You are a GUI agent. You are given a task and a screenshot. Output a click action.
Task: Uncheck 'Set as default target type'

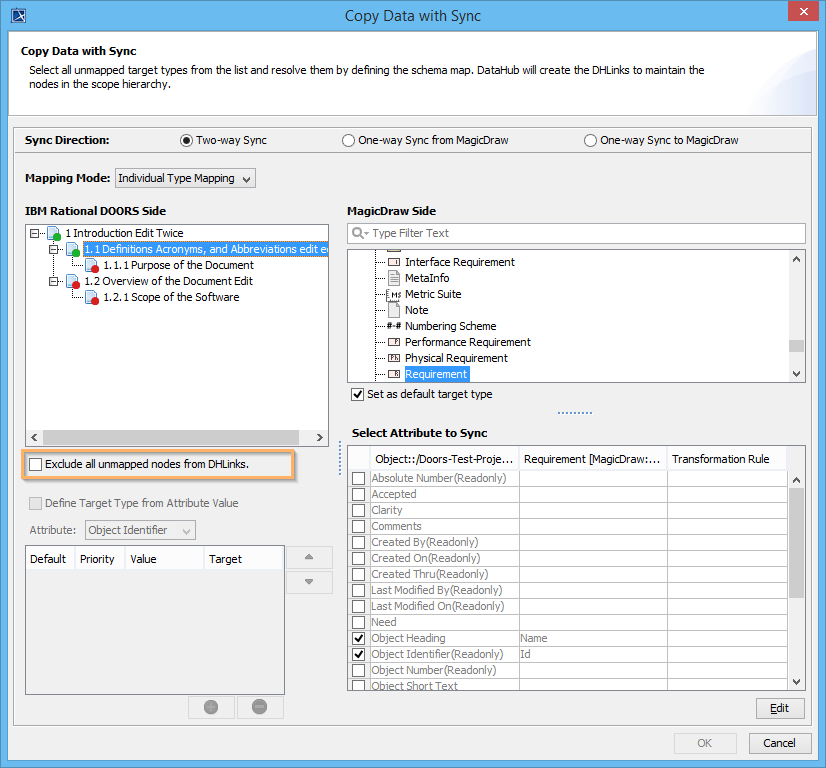tap(358, 394)
